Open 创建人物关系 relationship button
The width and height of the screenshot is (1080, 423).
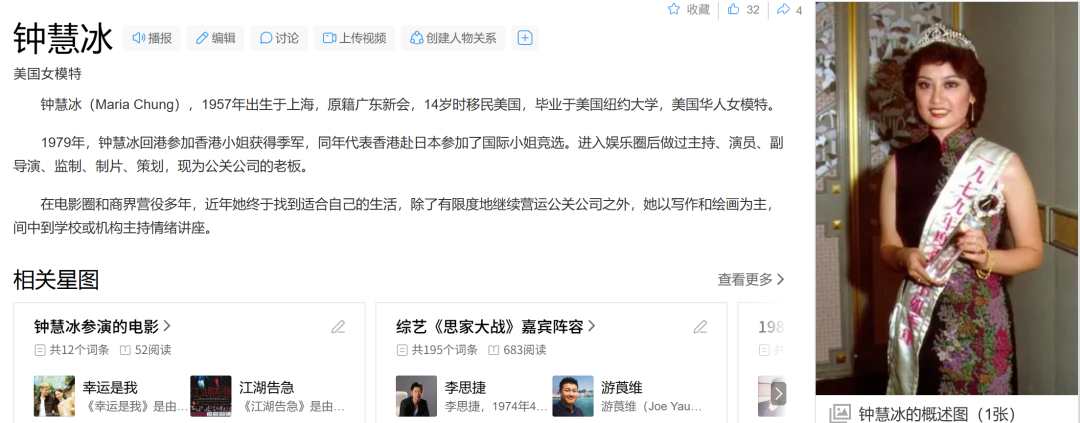(x=453, y=38)
